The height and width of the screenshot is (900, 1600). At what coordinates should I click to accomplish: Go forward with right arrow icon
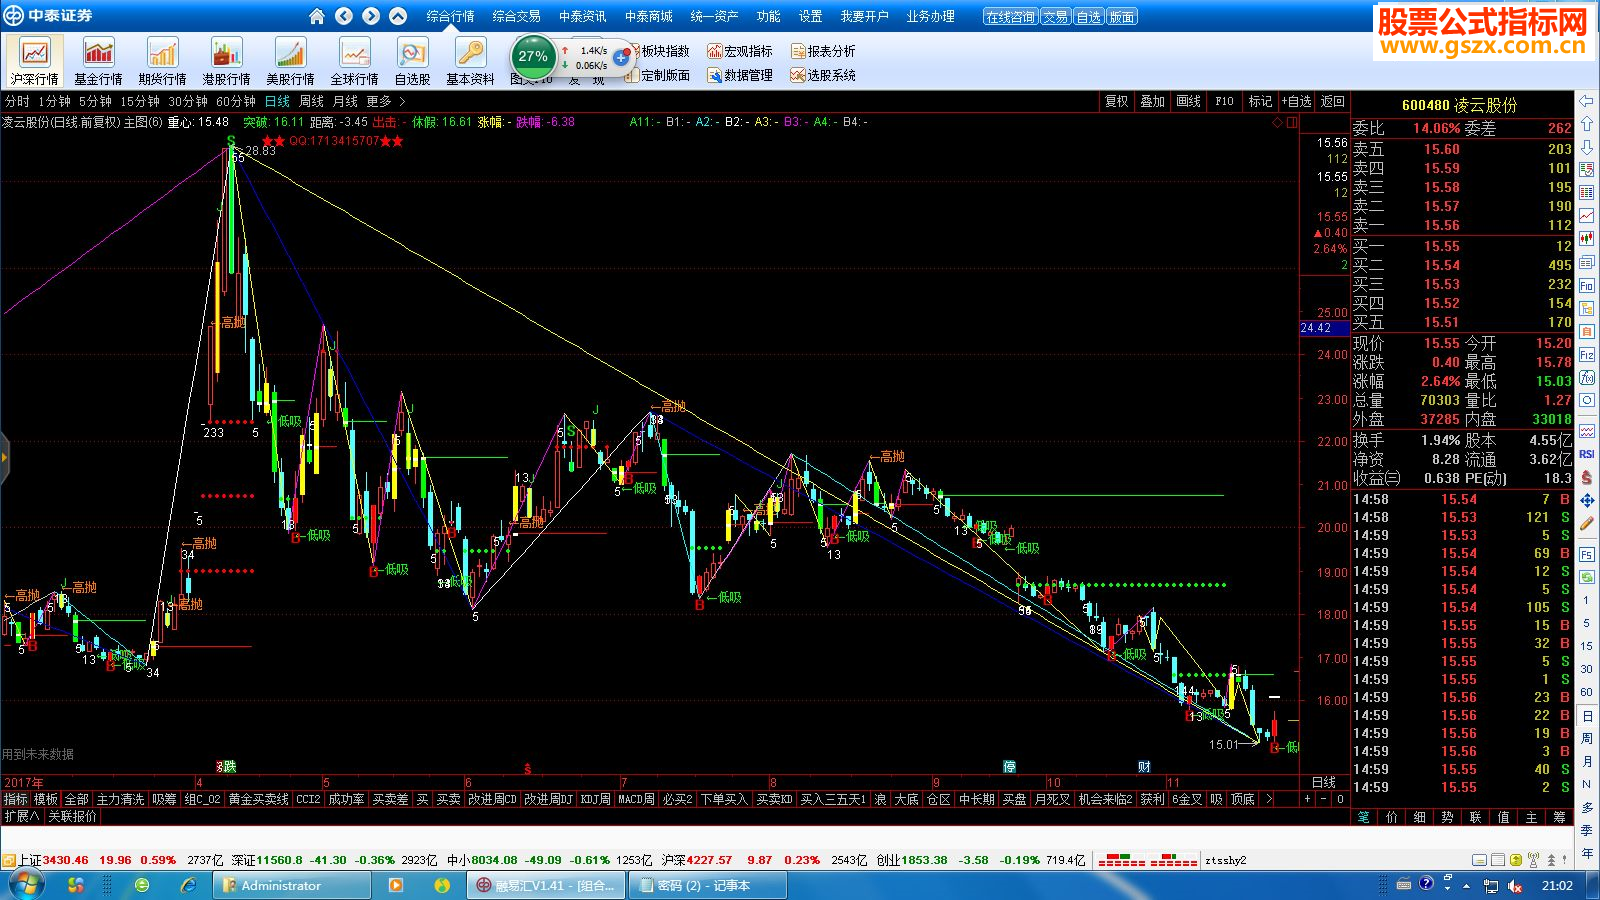371,16
